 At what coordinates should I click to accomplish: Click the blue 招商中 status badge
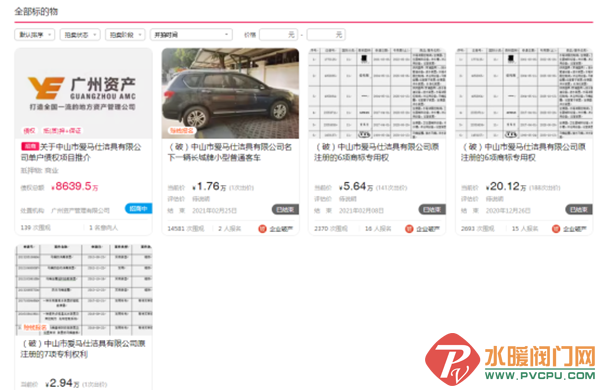(x=138, y=209)
